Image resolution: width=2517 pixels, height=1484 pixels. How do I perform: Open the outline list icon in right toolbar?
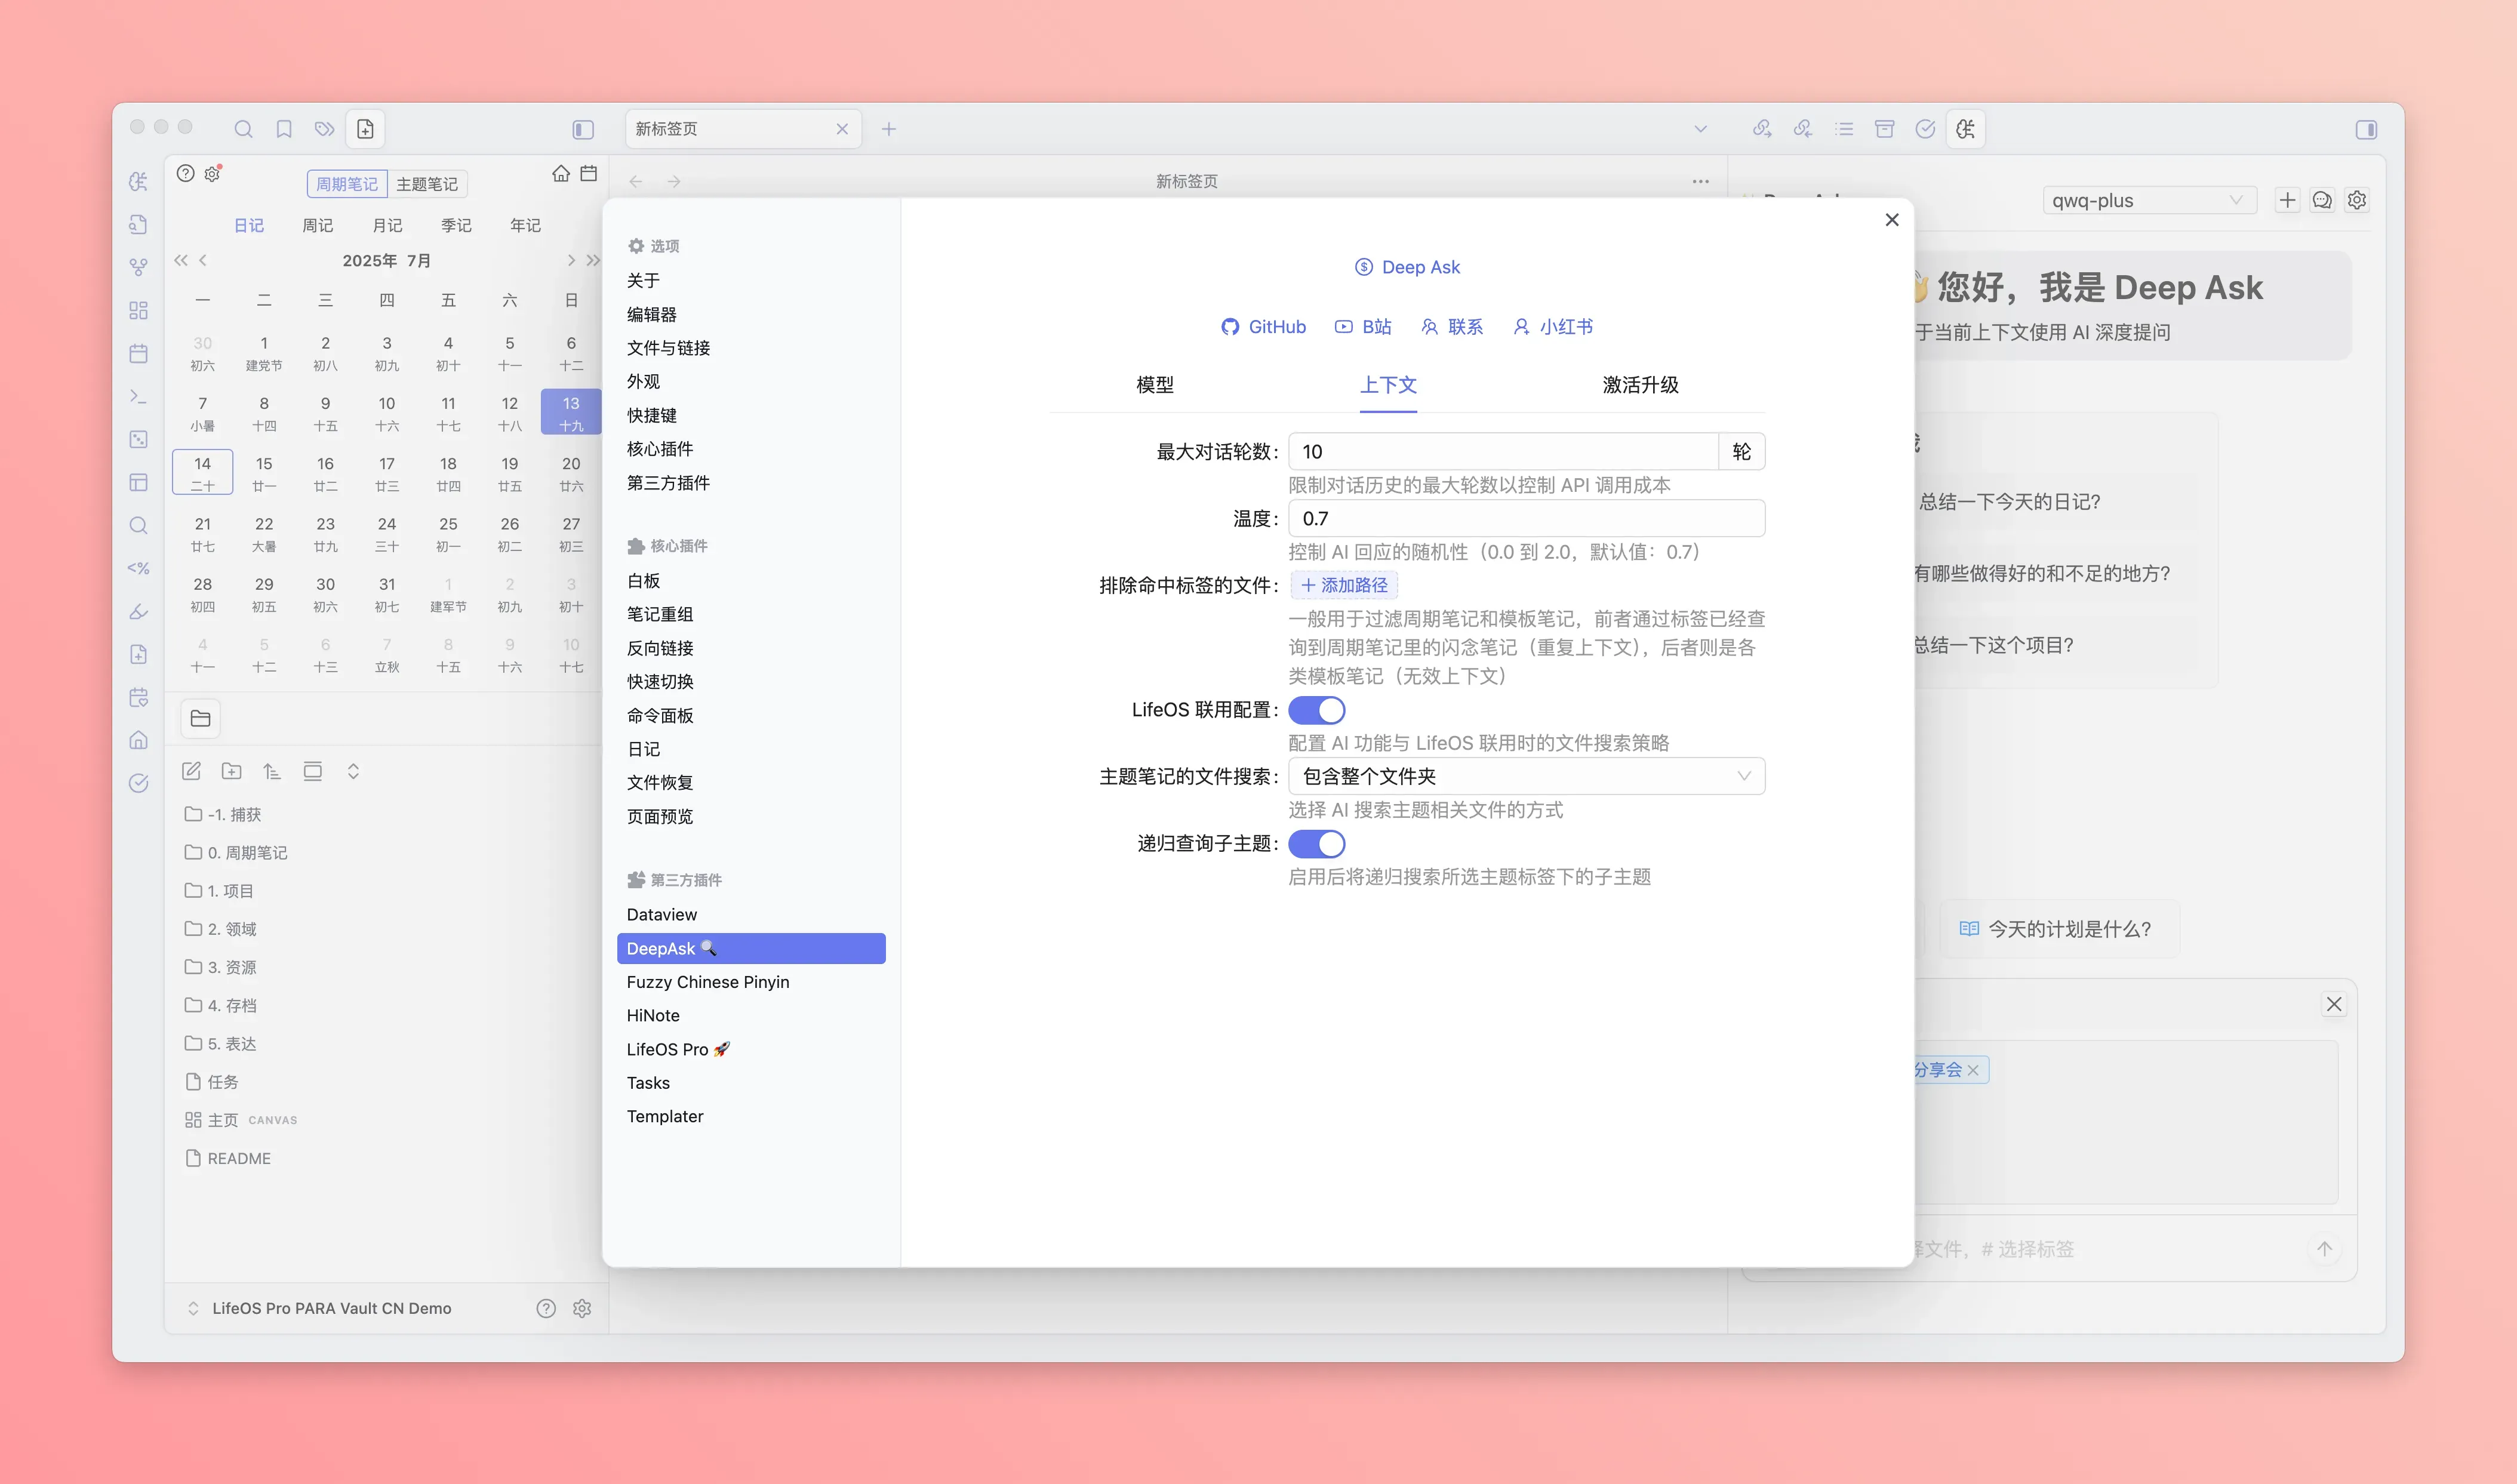click(x=1844, y=129)
